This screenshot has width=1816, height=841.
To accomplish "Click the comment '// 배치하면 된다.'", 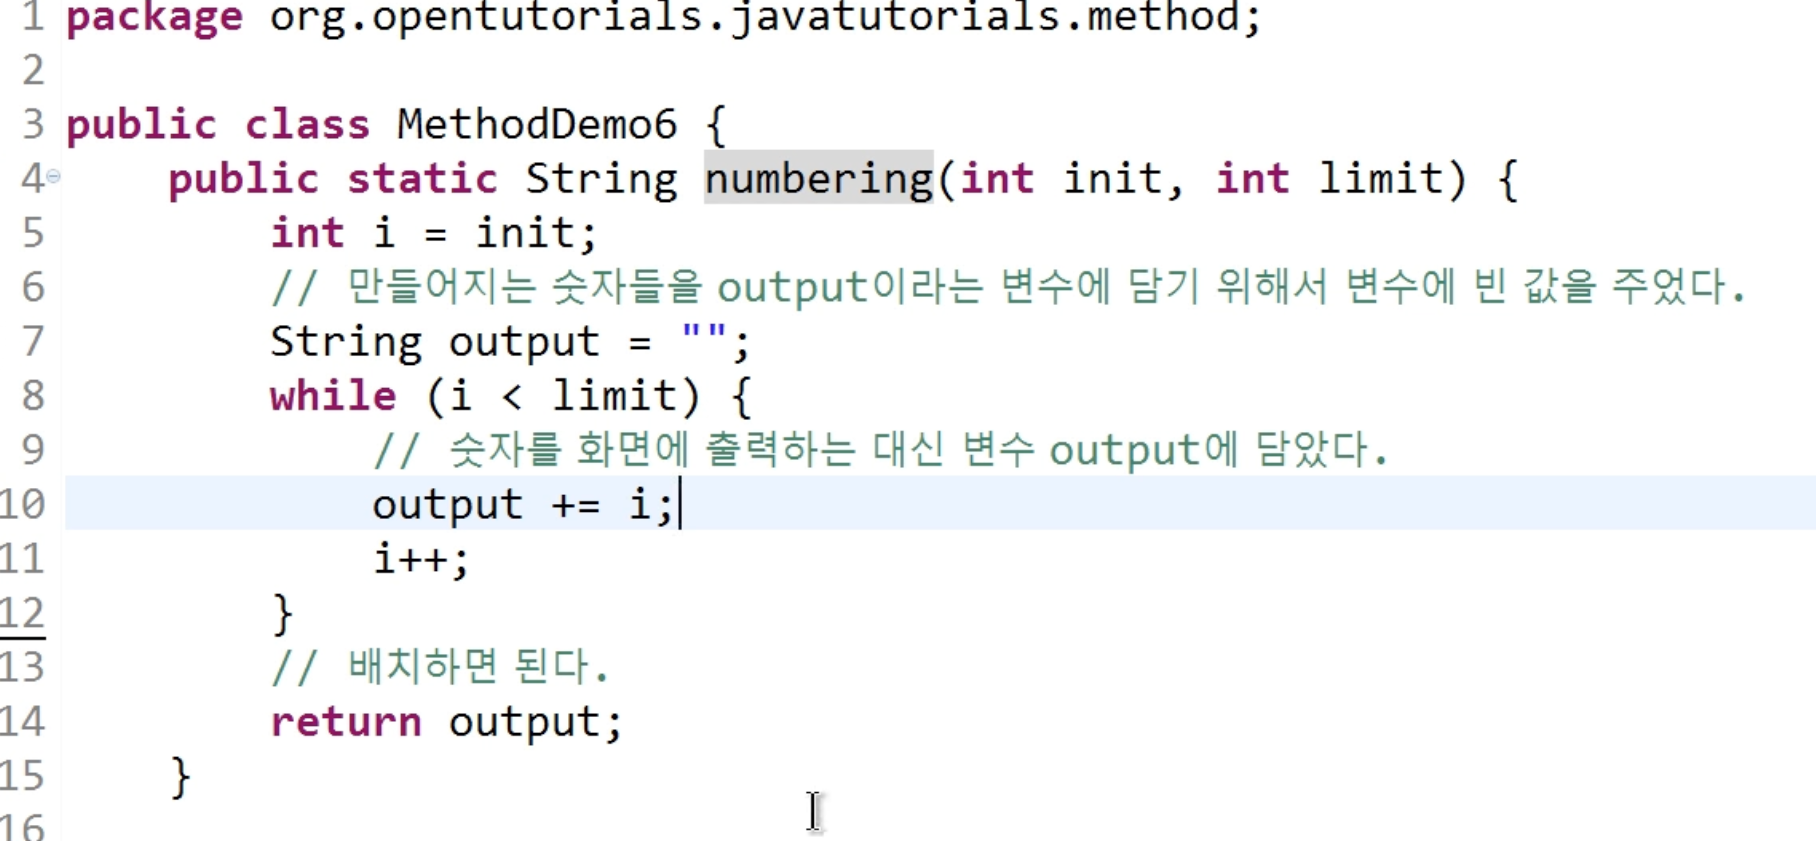I will click(x=440, y=667).
